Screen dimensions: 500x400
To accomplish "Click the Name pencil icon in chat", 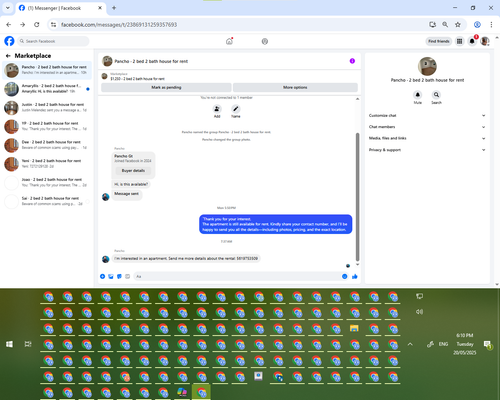I will pyautogui.click(x=236, y=109).
